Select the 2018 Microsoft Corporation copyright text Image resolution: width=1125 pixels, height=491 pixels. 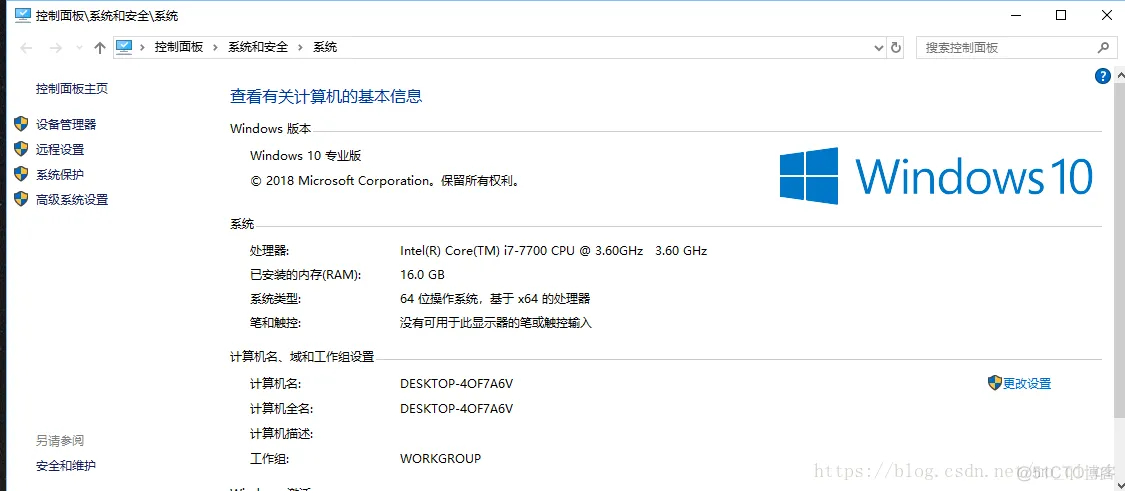tap(385, 181)
